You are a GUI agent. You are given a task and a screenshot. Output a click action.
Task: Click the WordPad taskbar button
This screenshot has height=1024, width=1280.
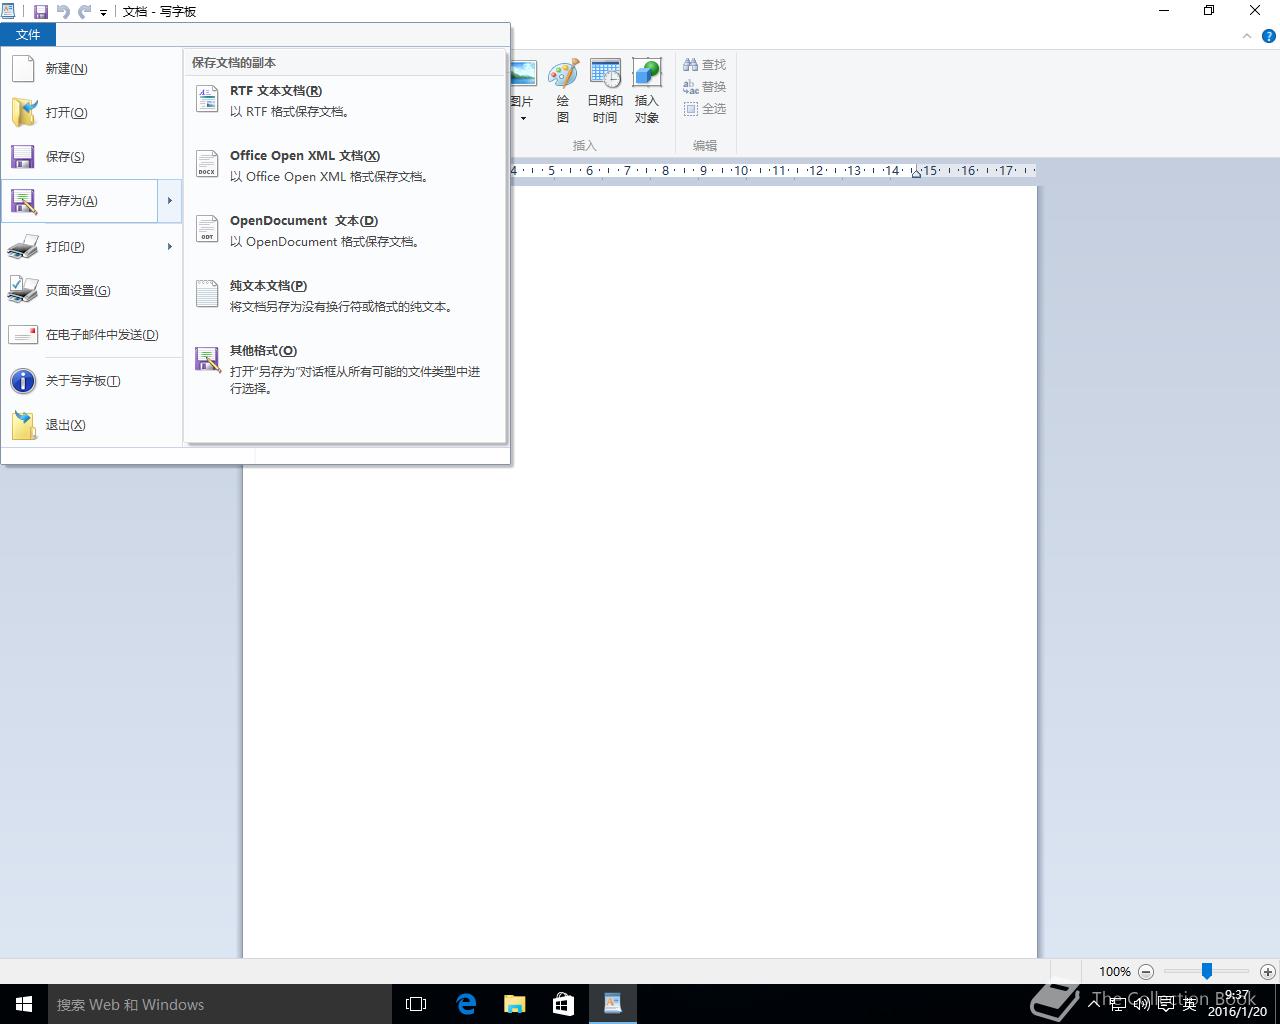tap(612, 1004)
